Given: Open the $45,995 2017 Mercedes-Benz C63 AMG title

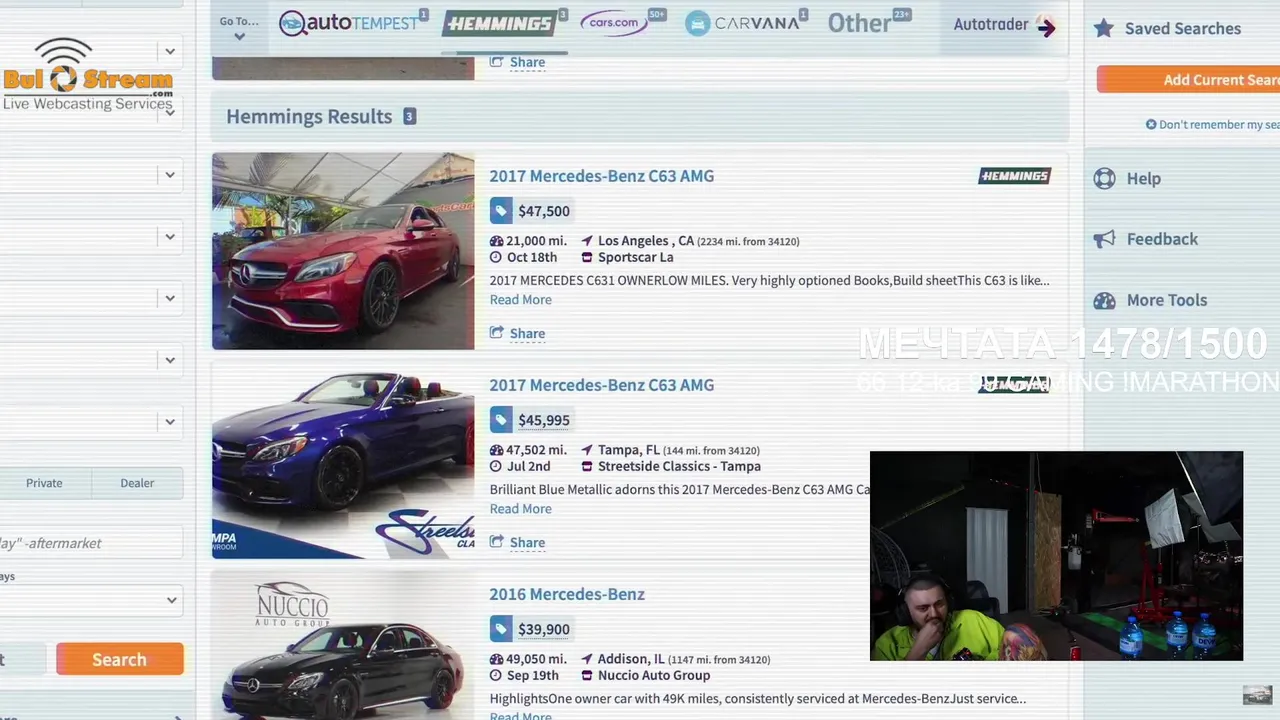Looking at the screenshot, I should point(601,385).
